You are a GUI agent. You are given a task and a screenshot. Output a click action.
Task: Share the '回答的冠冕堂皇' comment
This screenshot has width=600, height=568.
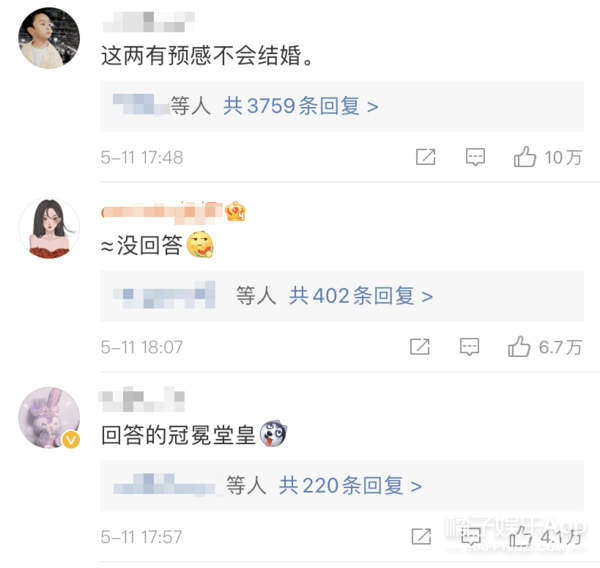(421, 536)
